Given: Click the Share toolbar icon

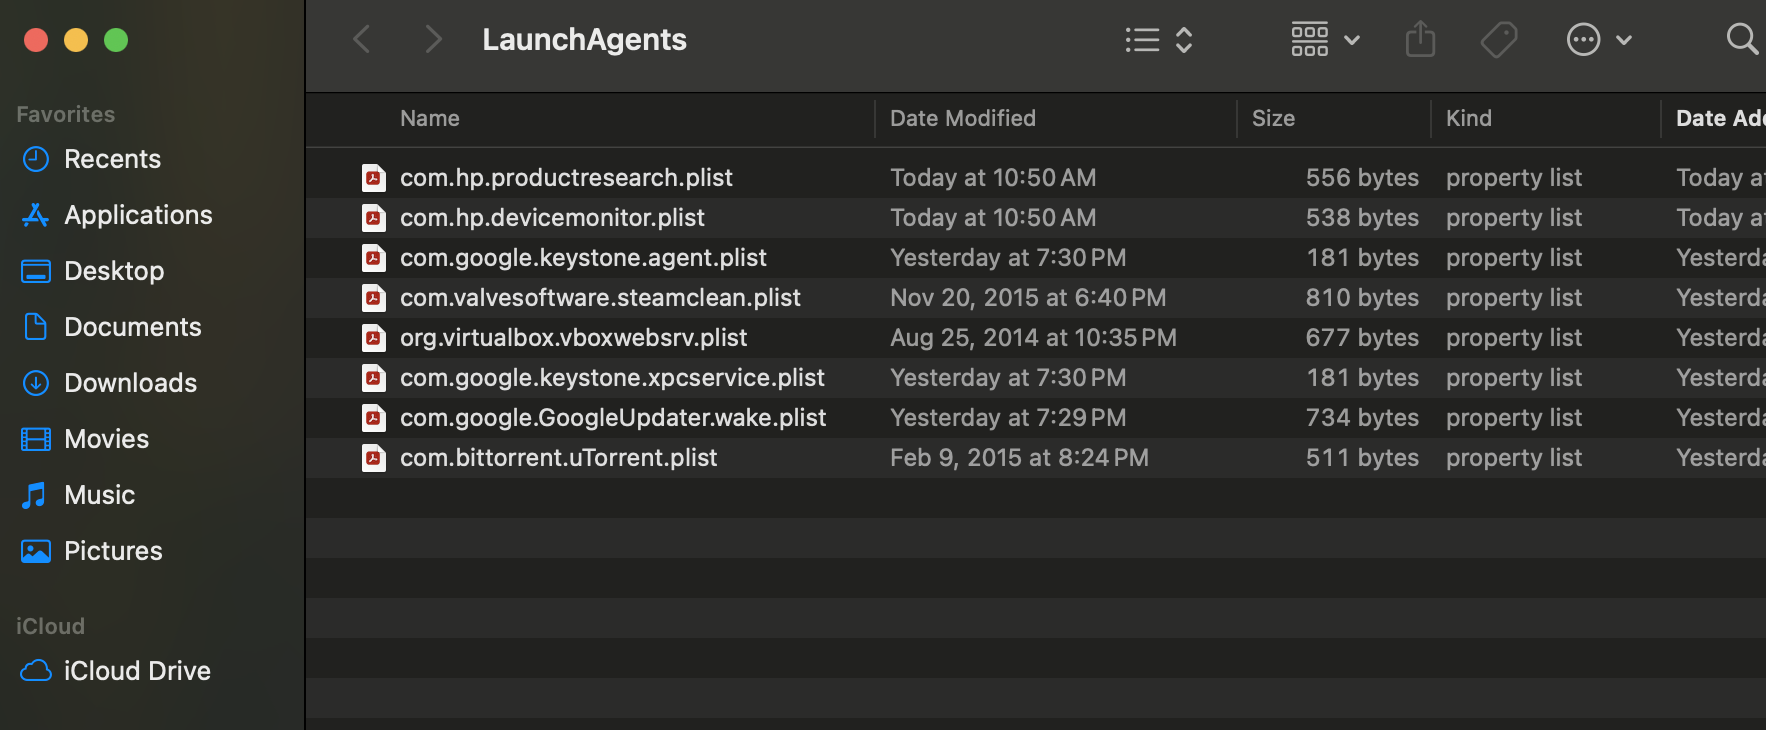Looking at the screenshot, I should tap(1420, 40).
